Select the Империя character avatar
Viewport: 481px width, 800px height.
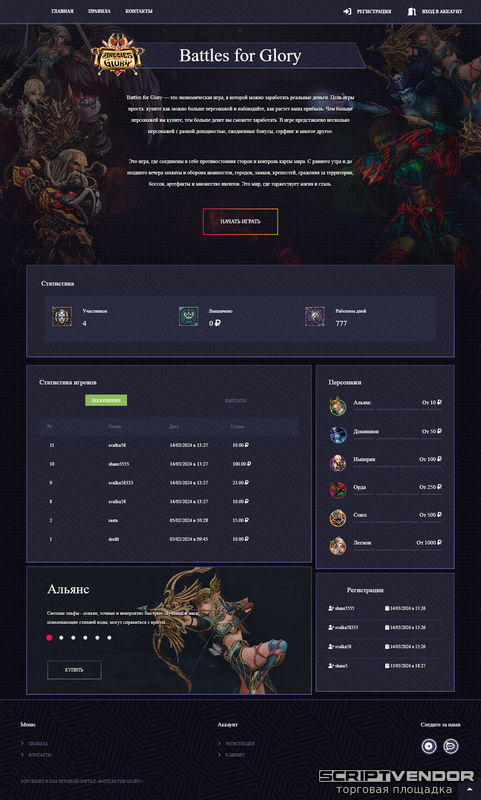[x=338, y=462]
